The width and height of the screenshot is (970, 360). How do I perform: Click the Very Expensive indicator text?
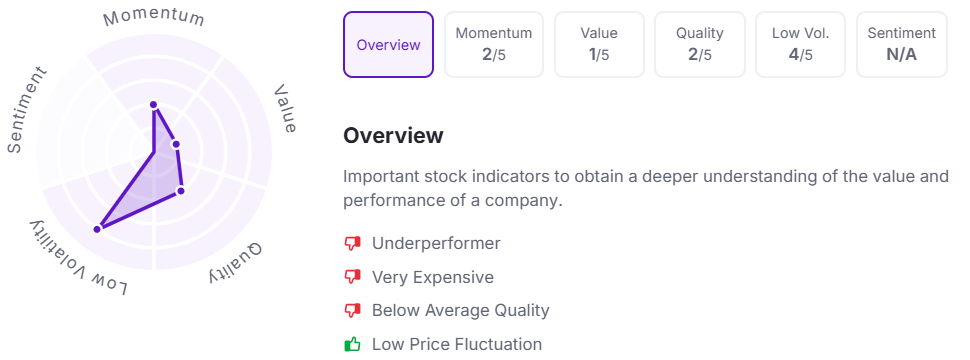pyautogui.click(x=433, y=277)
